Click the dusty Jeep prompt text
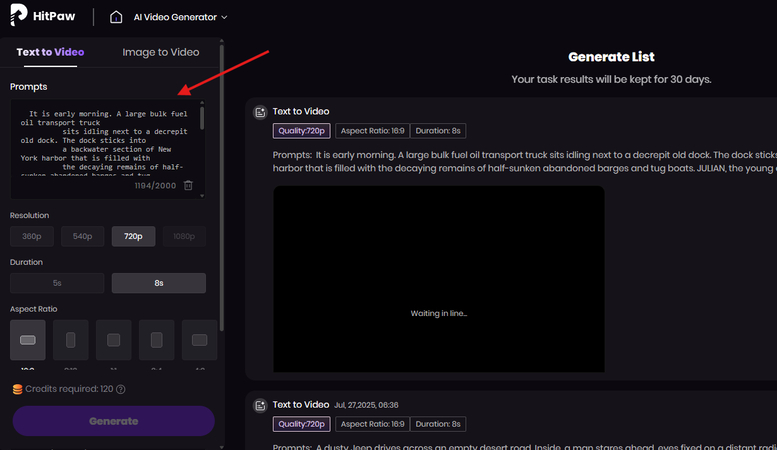The image size is (777, 450). (525, 446)
